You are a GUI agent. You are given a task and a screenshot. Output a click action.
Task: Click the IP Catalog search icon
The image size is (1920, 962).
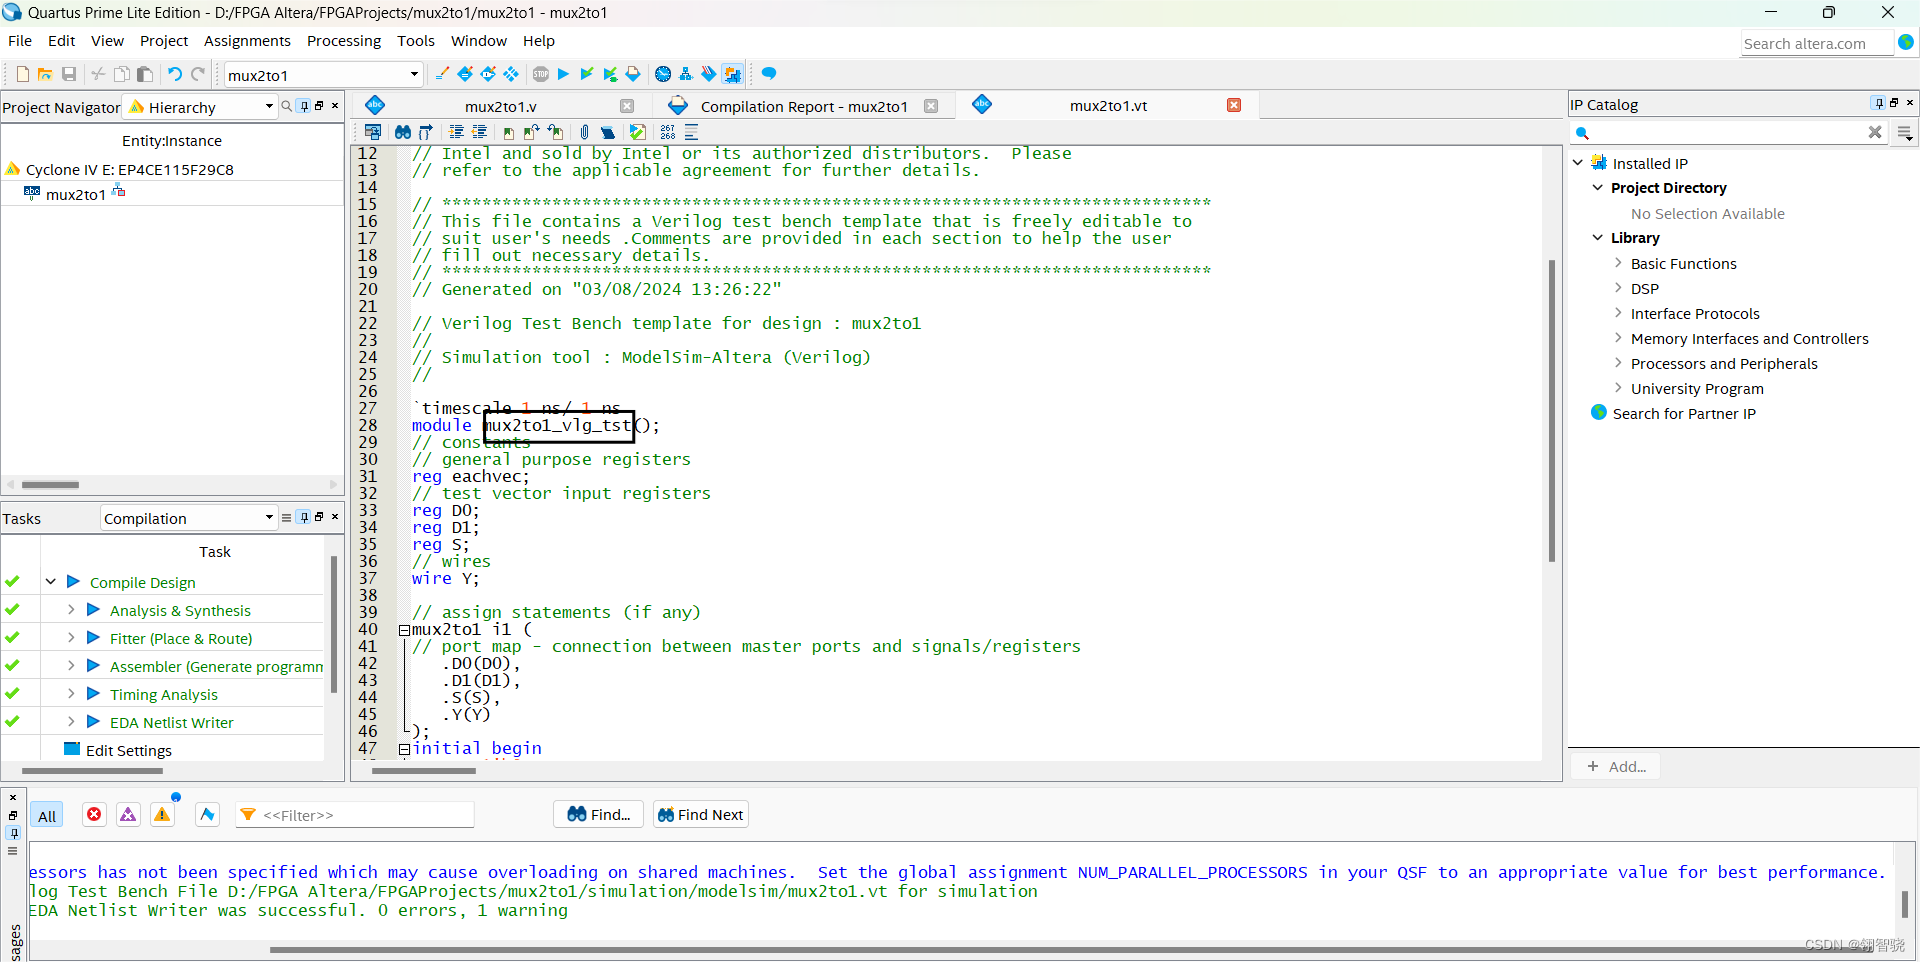(x=1582, y=133)
